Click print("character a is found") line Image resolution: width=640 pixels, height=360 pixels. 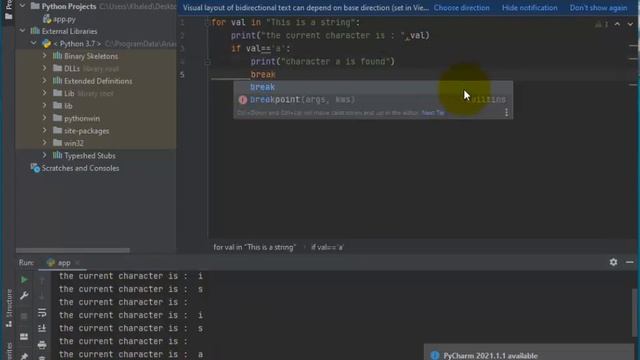(322, 62)
